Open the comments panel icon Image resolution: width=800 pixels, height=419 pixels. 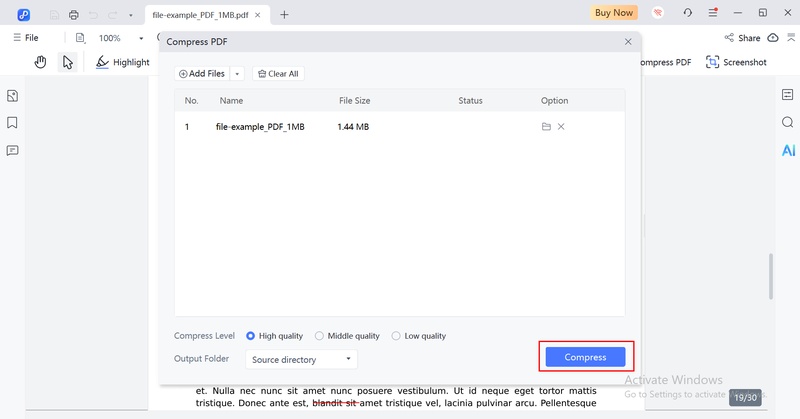click(12, 151)
